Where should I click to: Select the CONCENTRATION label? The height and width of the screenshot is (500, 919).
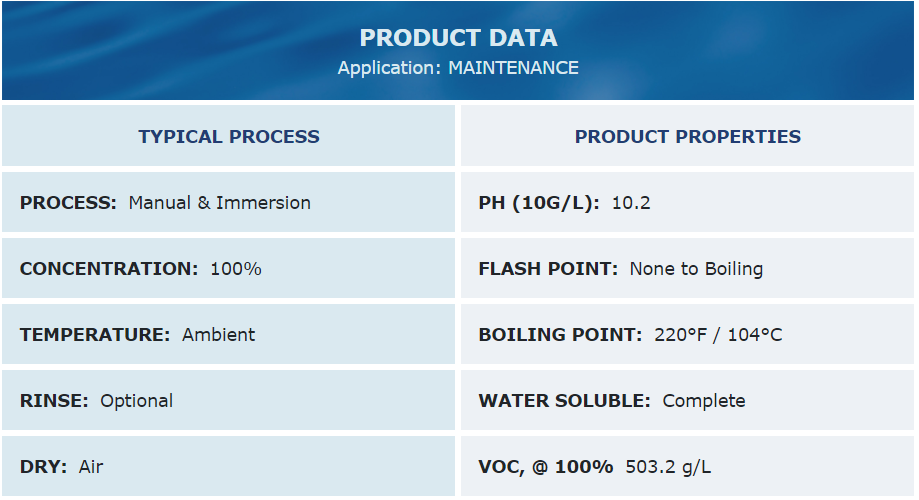coord(109,269)
